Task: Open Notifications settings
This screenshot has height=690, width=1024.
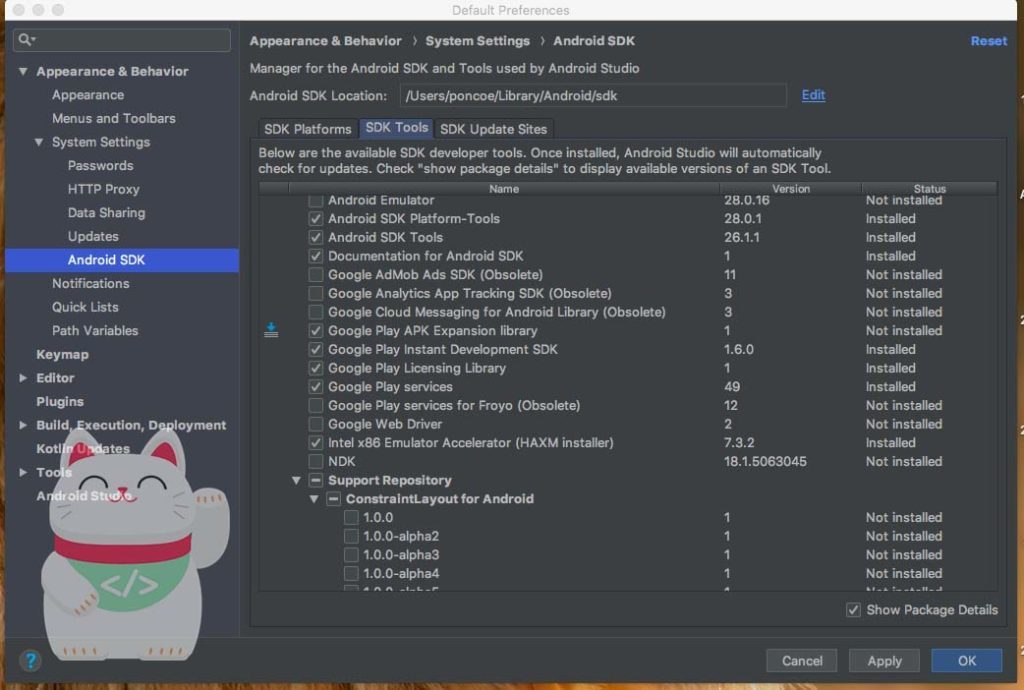Action: (x=91, y=283)
